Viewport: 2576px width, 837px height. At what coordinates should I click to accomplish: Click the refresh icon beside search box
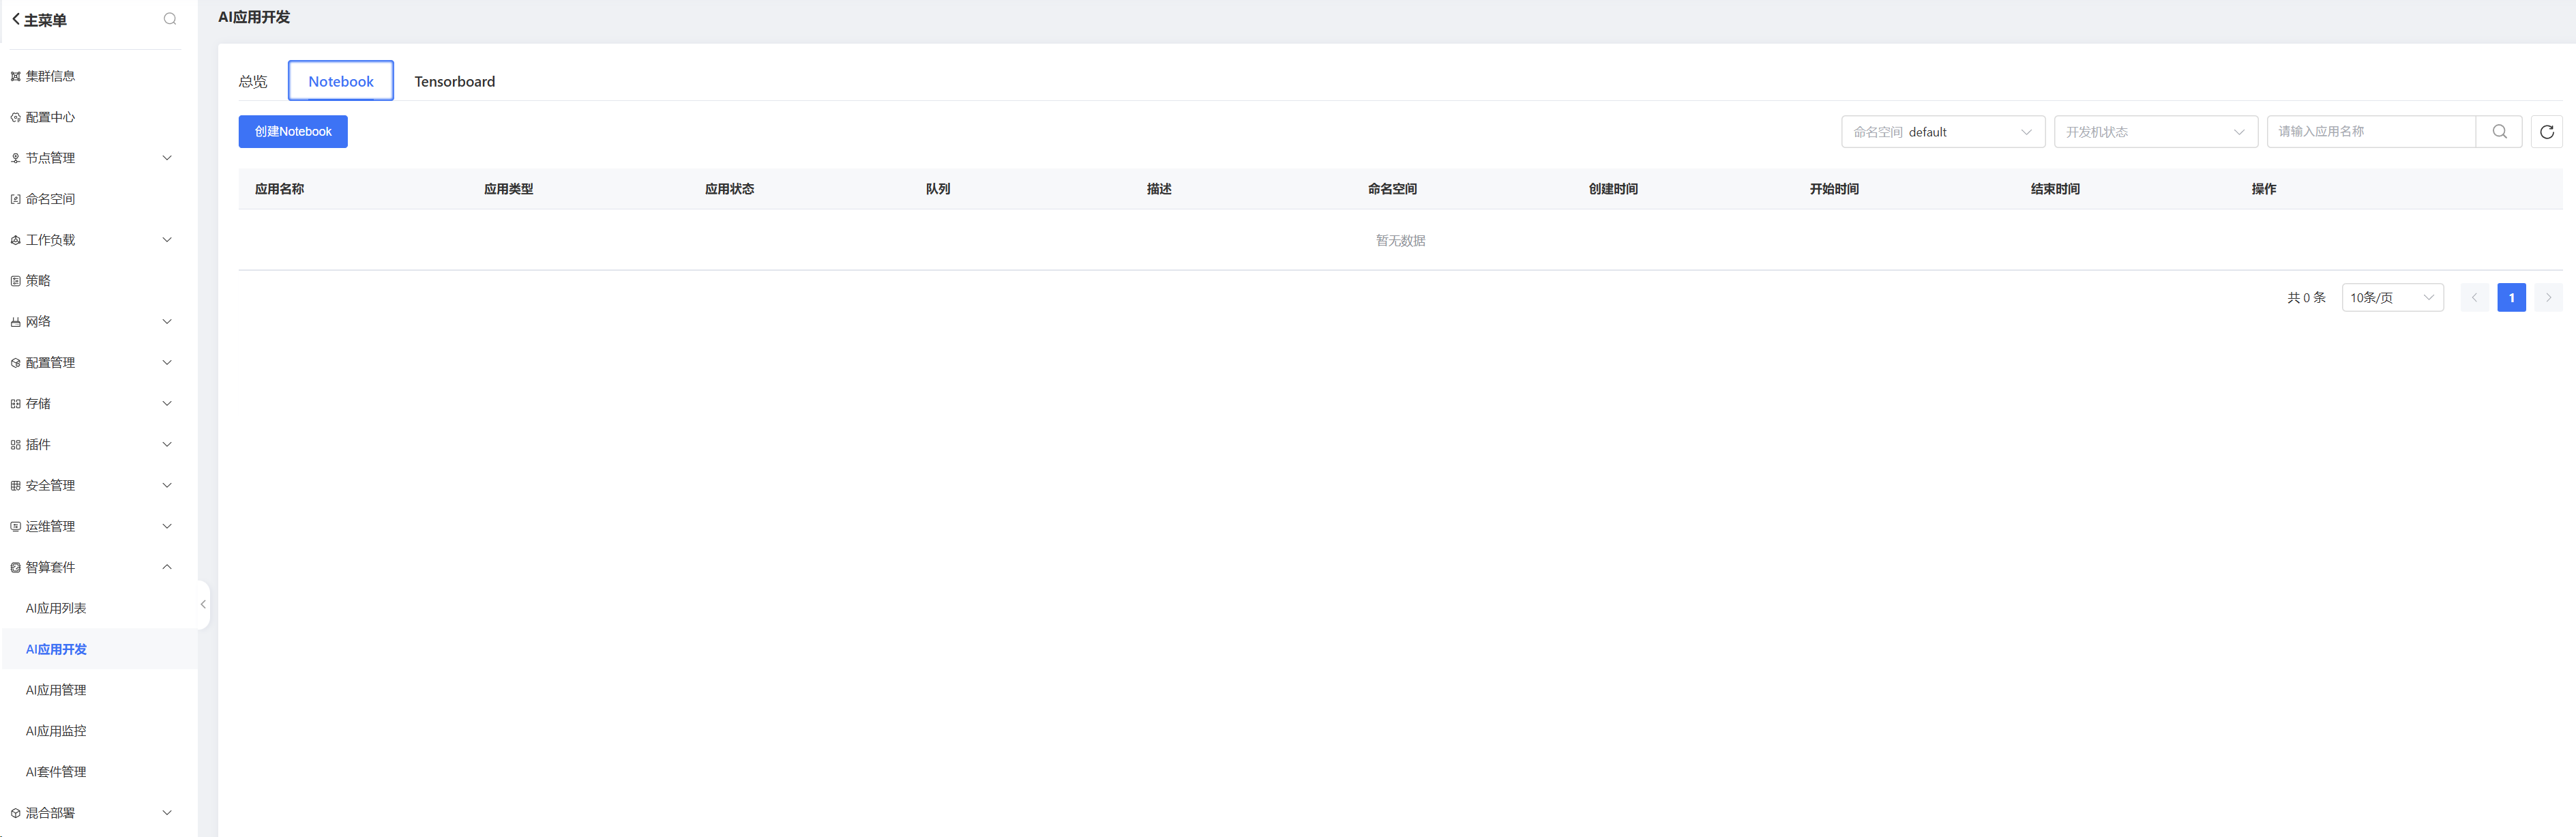coord(2546,132)
